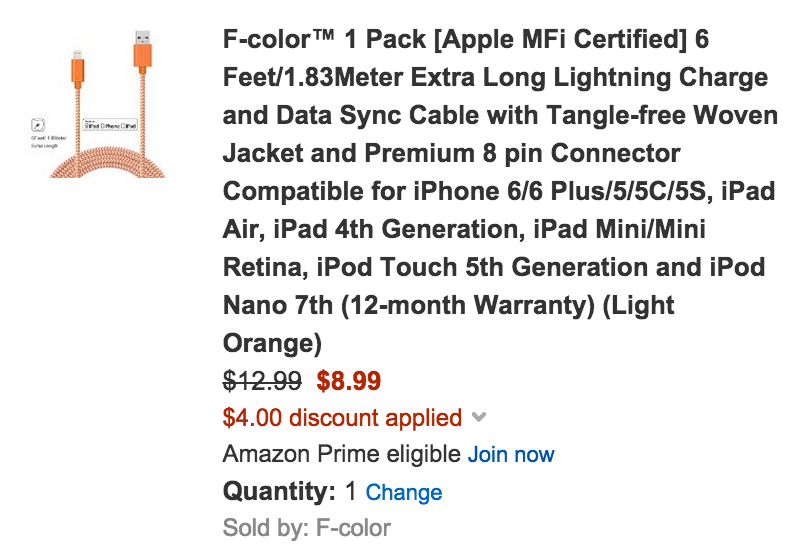This screenshot has width=788, height=554.
Task: Click the Sold by: F-color text
Action: 307,528
